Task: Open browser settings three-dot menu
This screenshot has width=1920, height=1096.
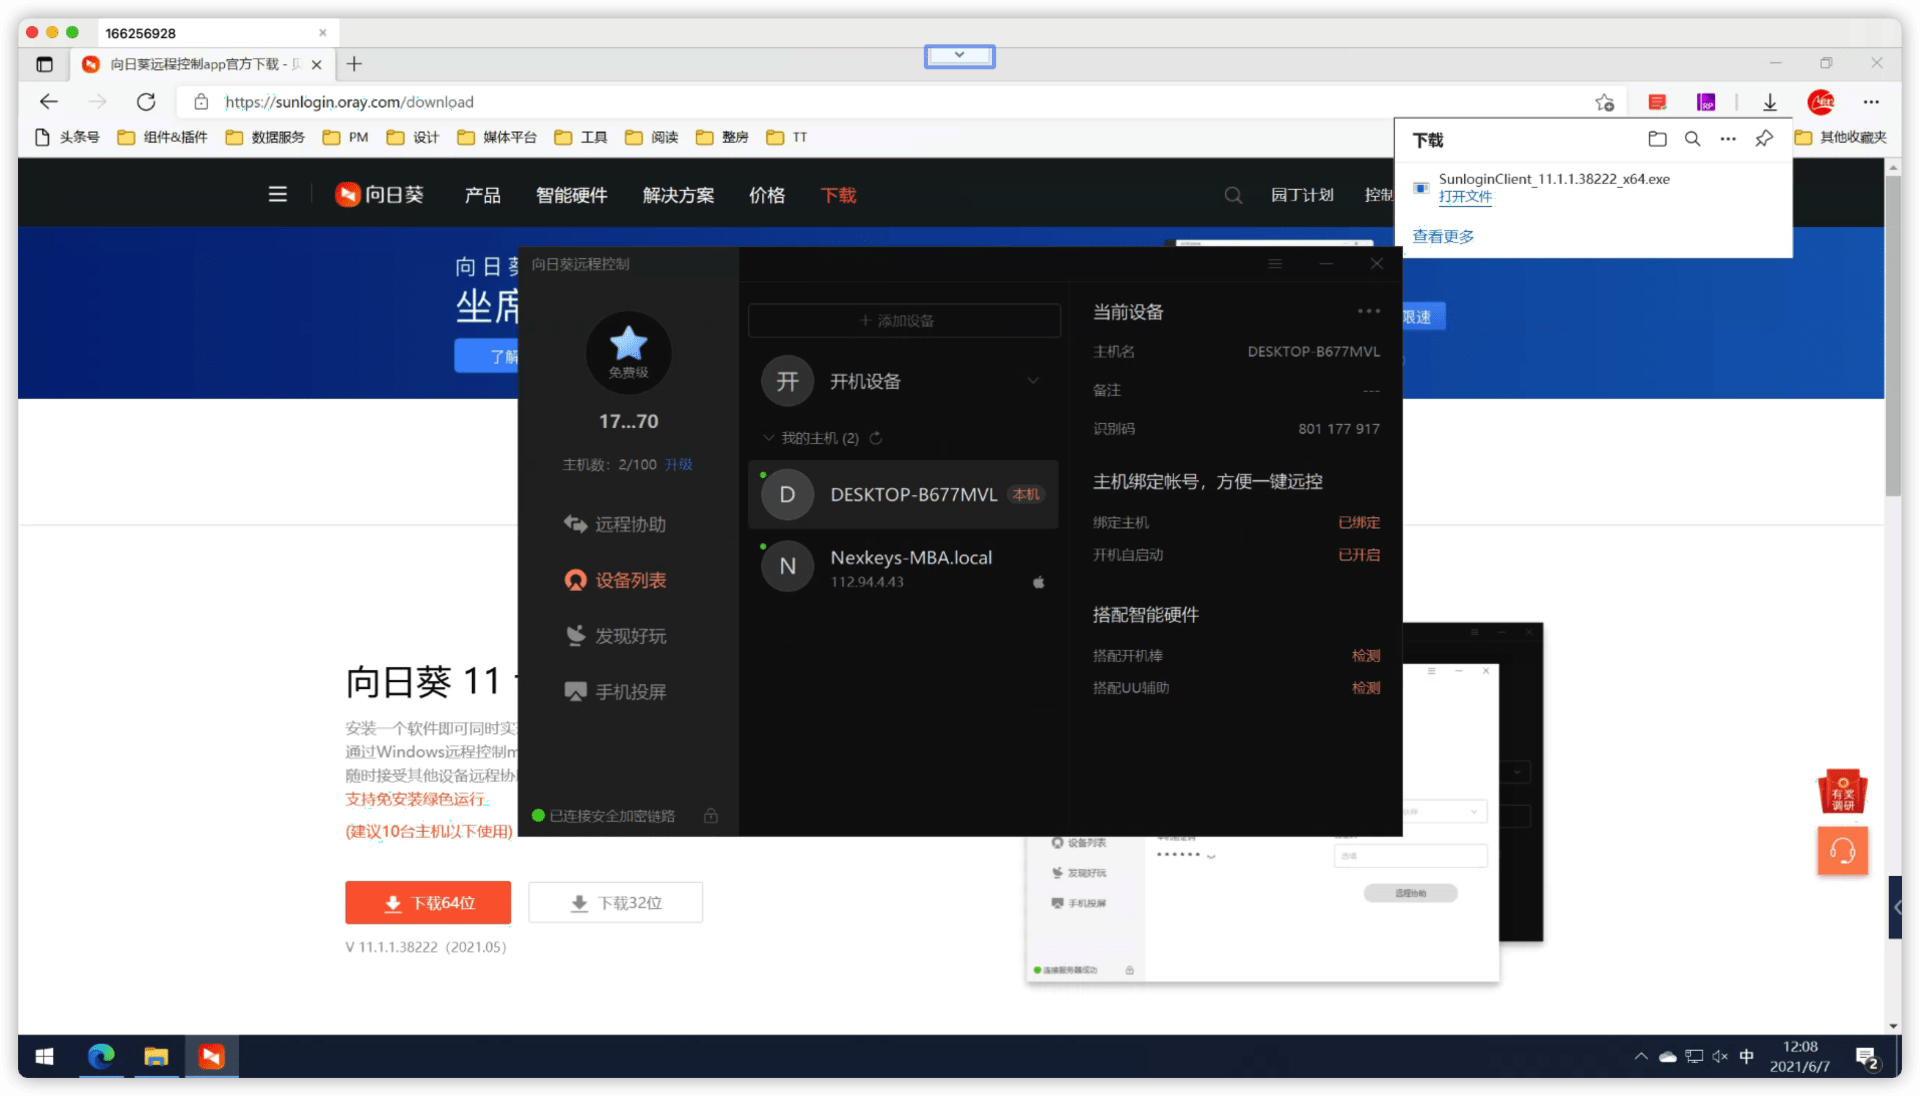Action: pos(1871,102)
